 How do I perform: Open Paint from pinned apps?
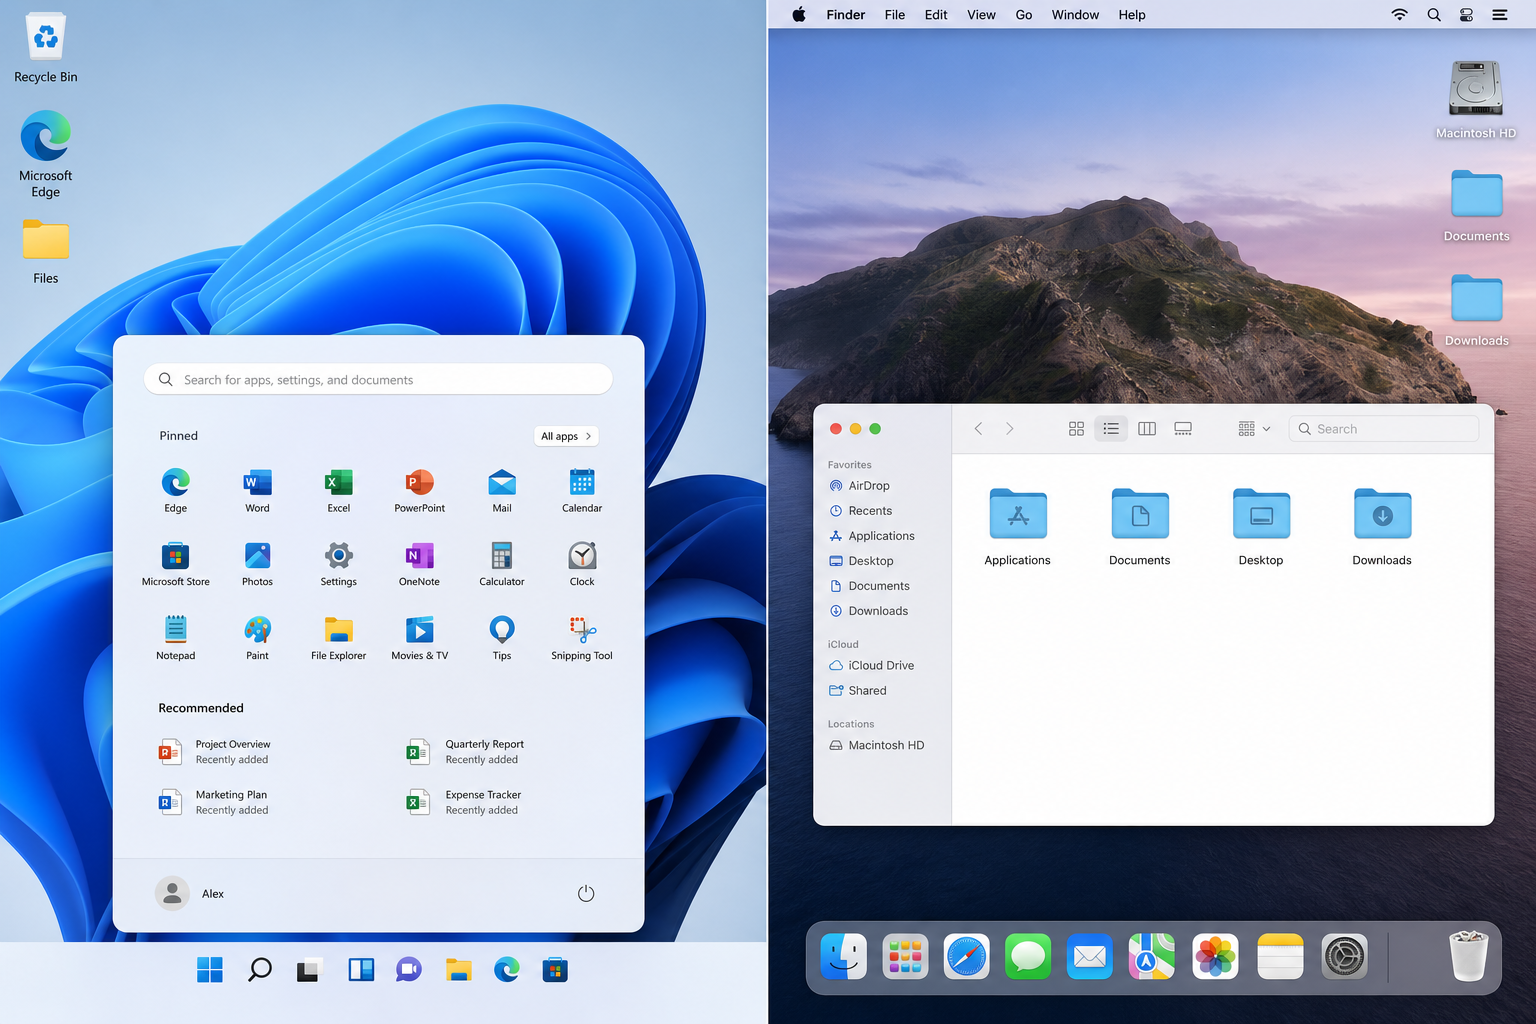(x=257, y=638)
